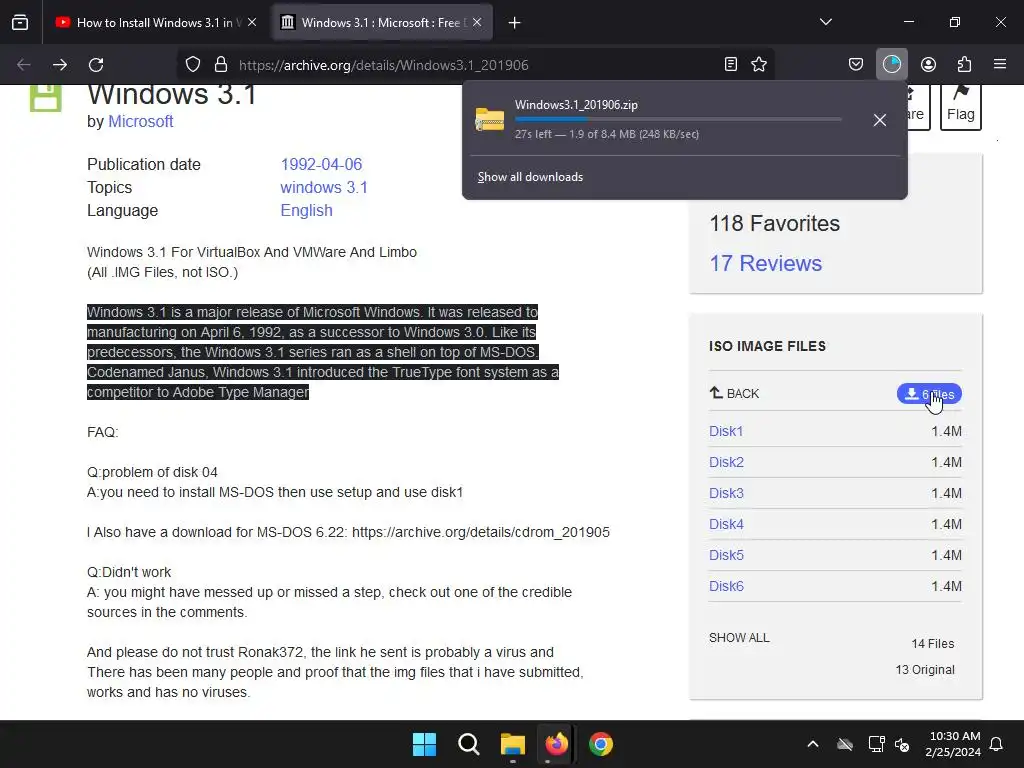
Task: Download all 6 files button
Action: [929, 394]
